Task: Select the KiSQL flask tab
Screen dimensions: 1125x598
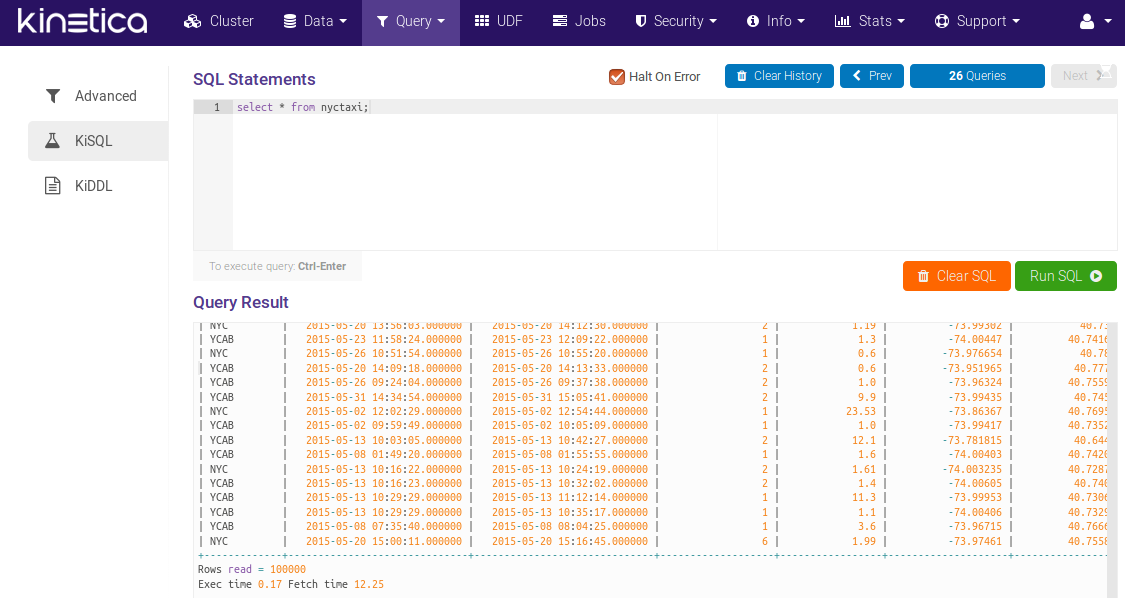Action: click(x=92, y=141)
